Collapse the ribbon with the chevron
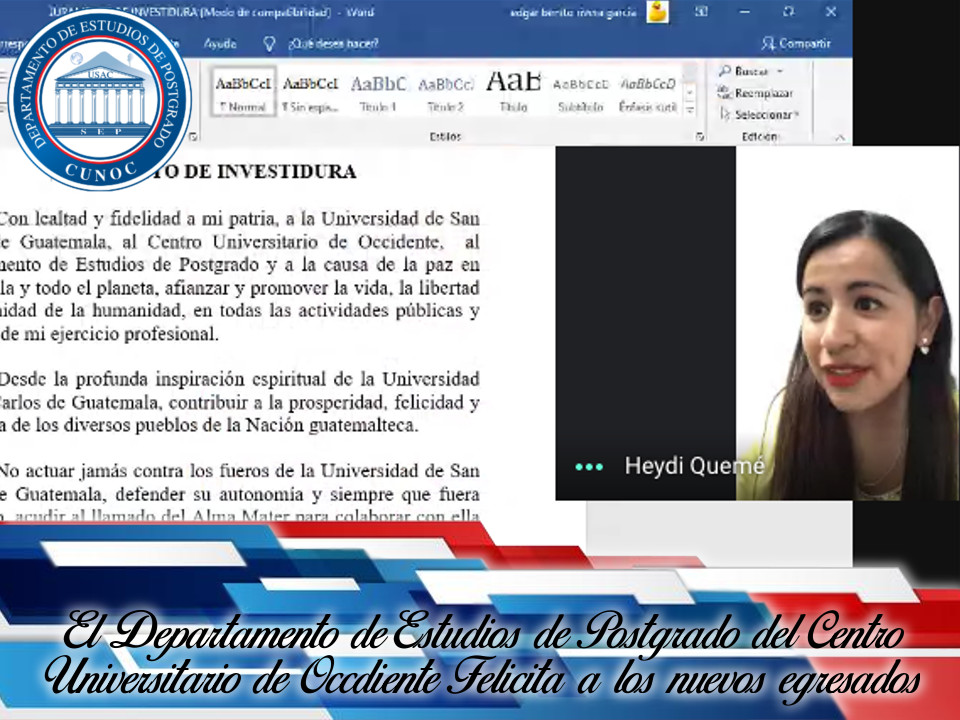 (x=840, y=138)
